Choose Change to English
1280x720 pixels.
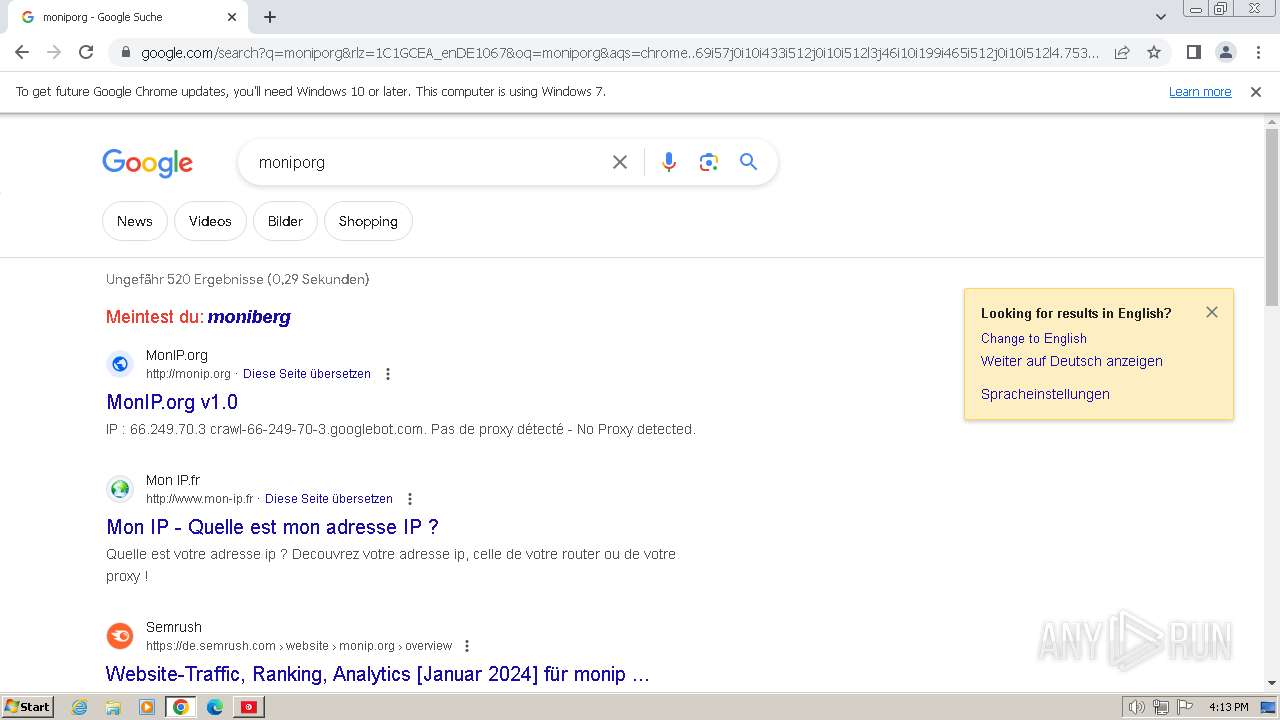pyautogui.click(x=1034, y=338)
